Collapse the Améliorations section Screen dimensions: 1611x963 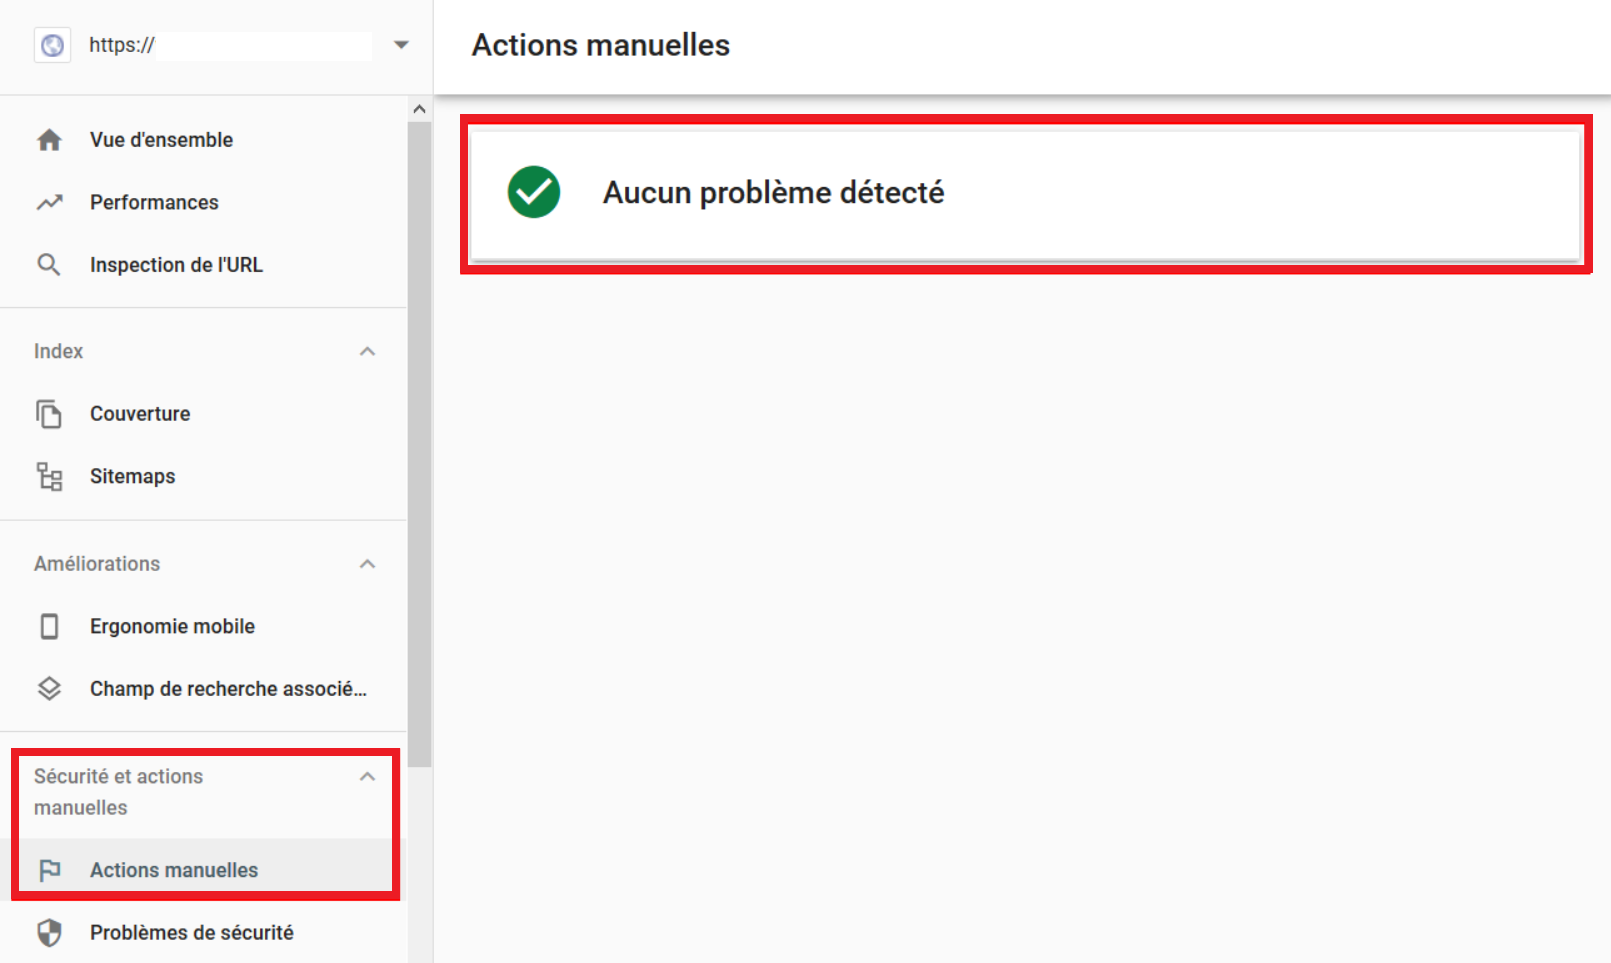367,563
